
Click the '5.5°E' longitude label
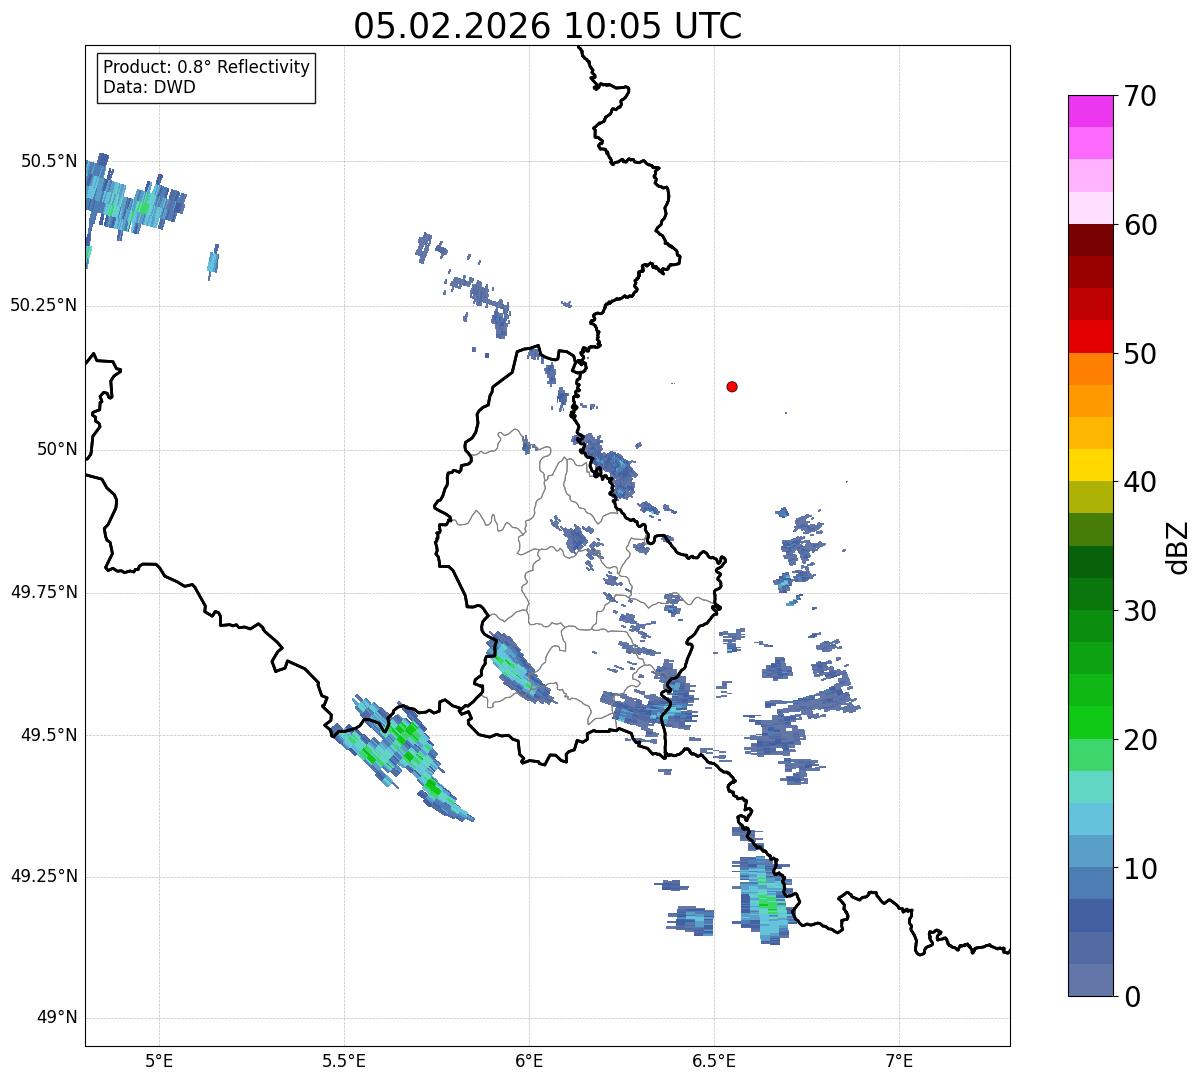coord(344,1061)
